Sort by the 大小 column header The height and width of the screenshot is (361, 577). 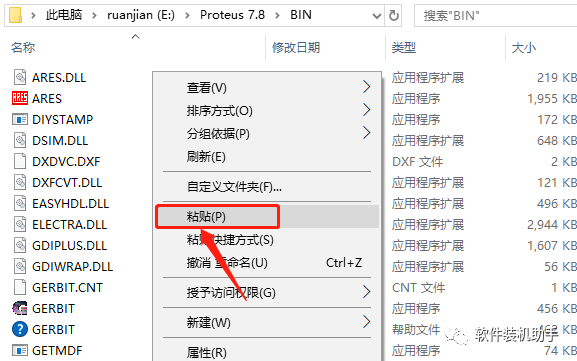[523, 47]
